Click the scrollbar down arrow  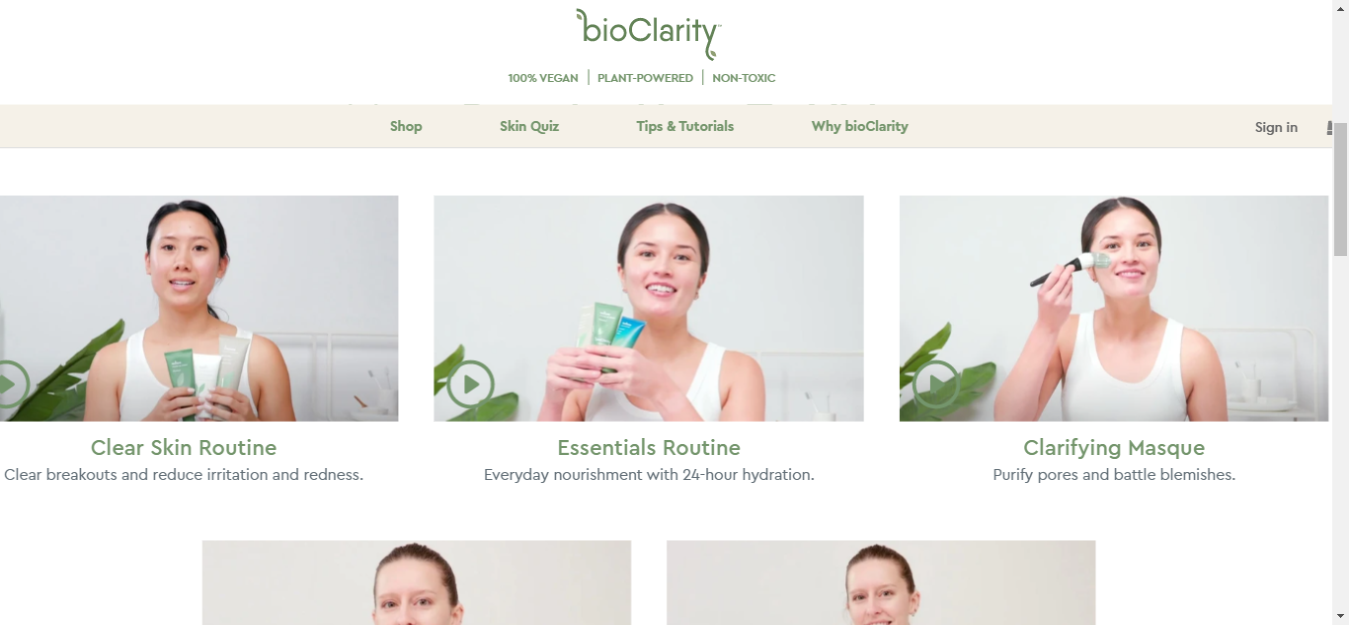click(x=1340, y=615)
